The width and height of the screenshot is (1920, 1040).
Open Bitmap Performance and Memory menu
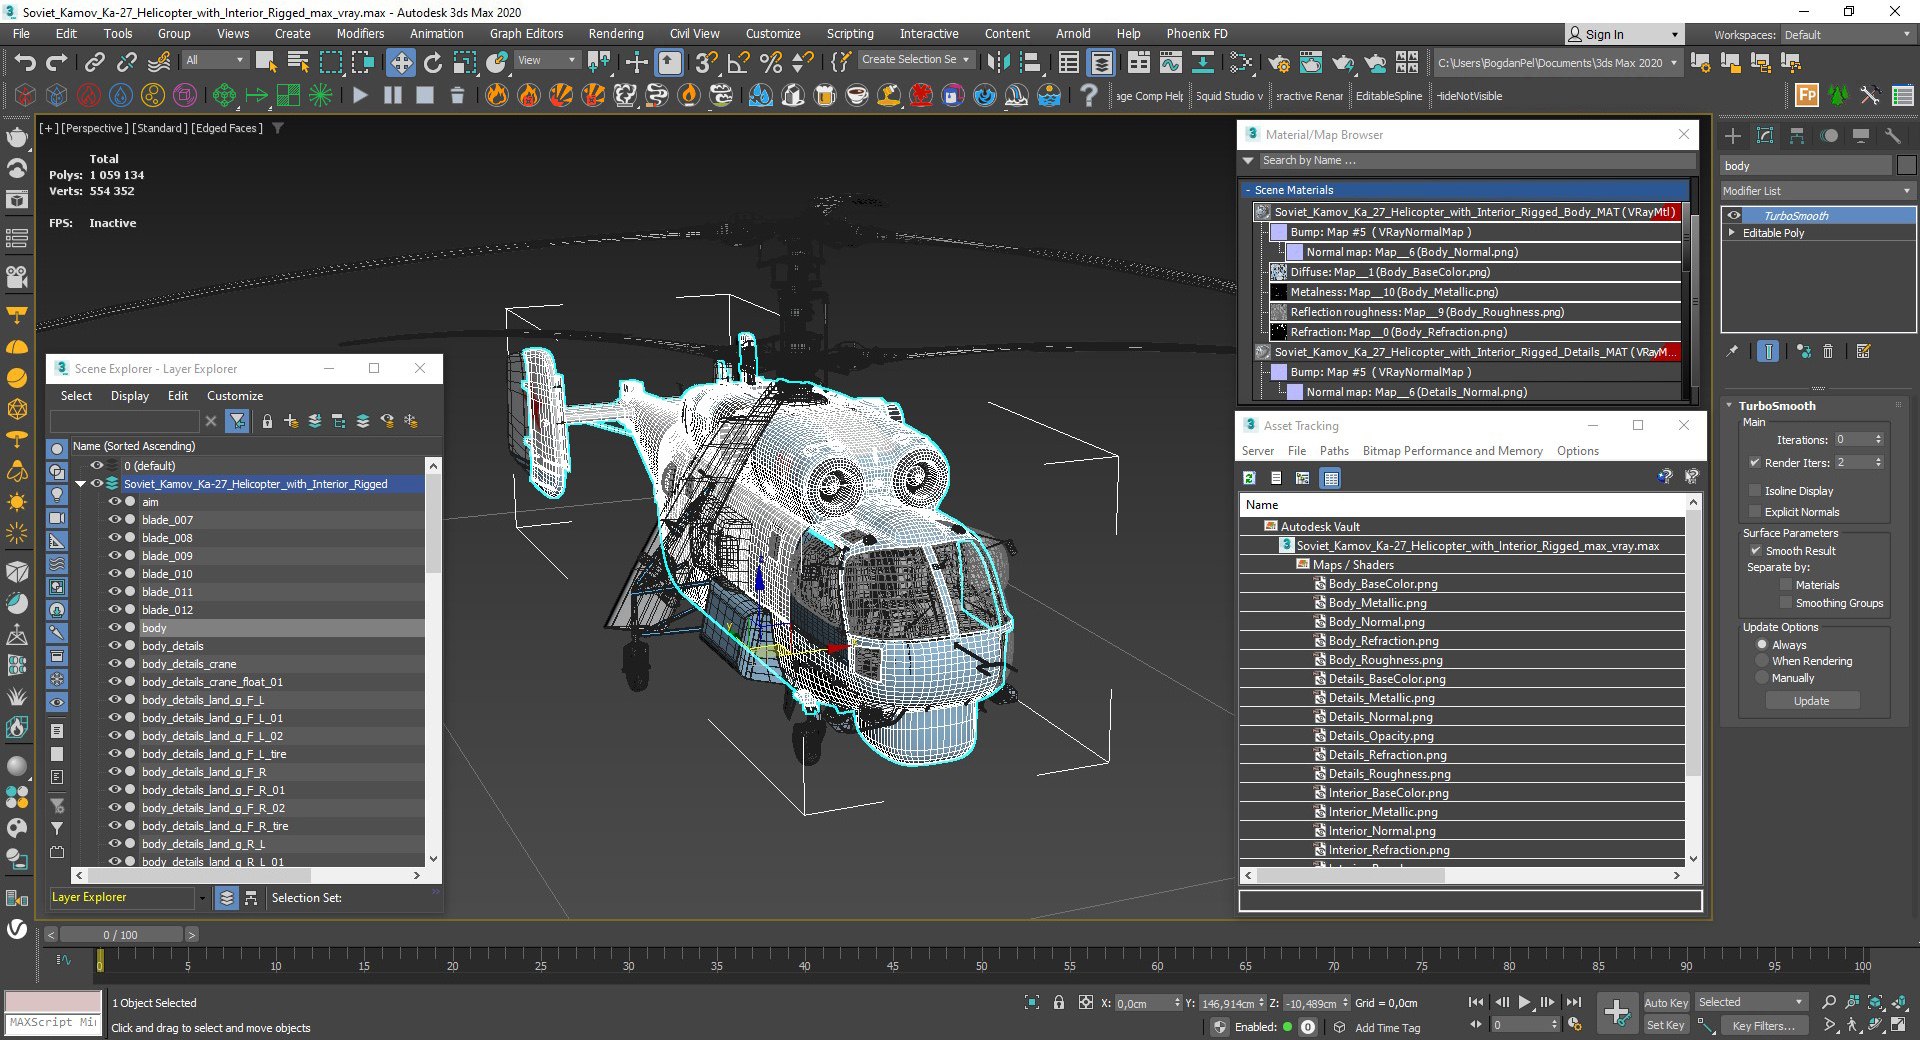(1452, 451)
